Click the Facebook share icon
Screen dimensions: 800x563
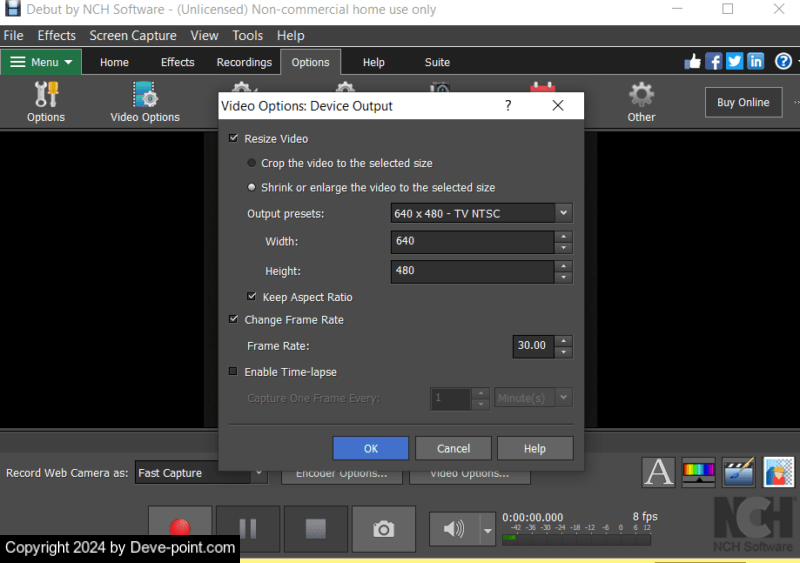point(714,61)
